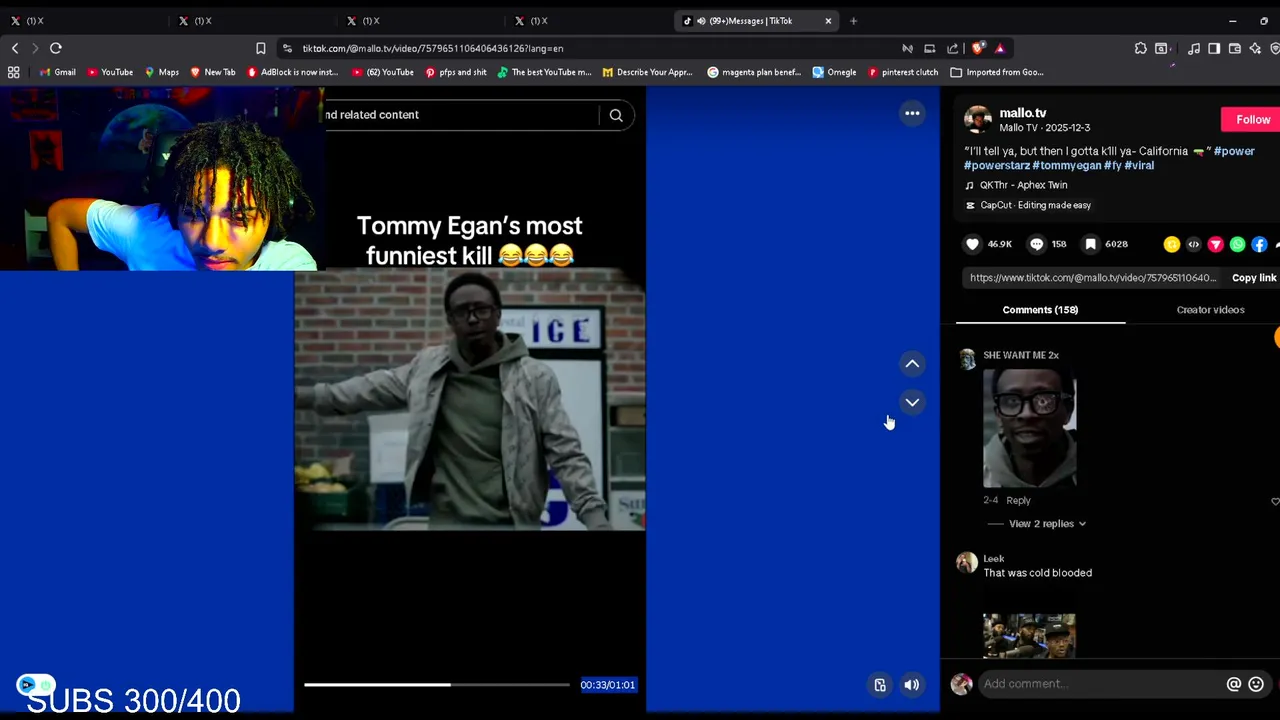1280x720 pixels.
Task: Switch to the first X browser tab
Action: pyautogui.click(x=84, y=21)
